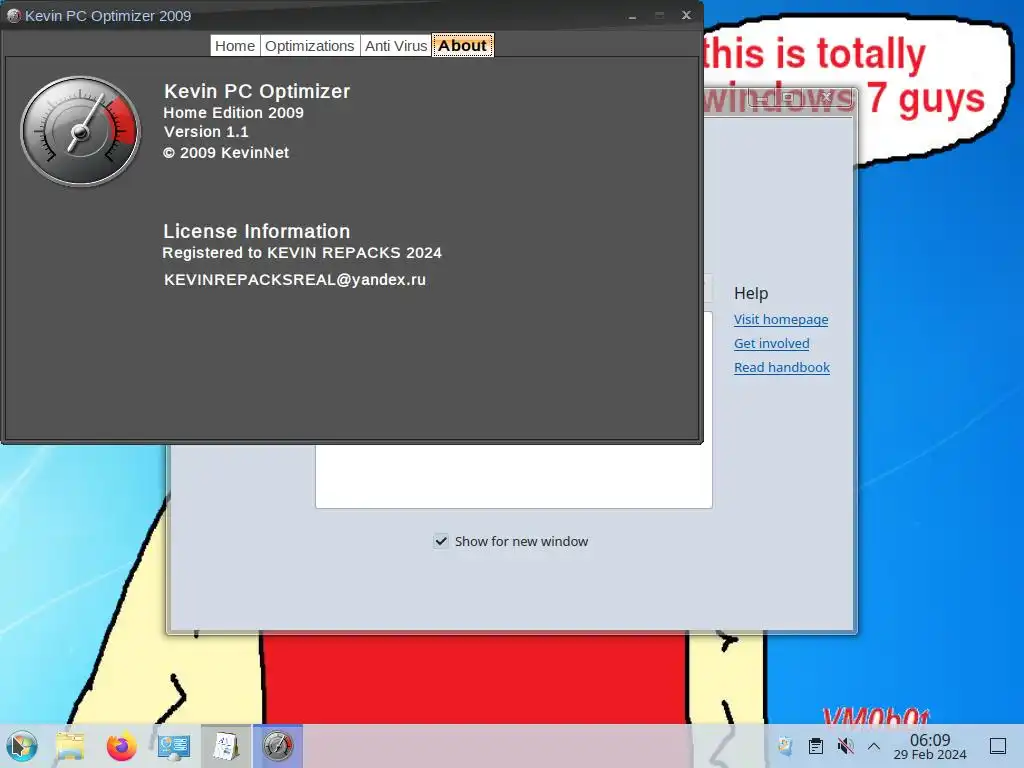Close the Kevin PC Optimizer 2009 window
The width and height of the screenshot is (1024, 768).
click(686, 15)
